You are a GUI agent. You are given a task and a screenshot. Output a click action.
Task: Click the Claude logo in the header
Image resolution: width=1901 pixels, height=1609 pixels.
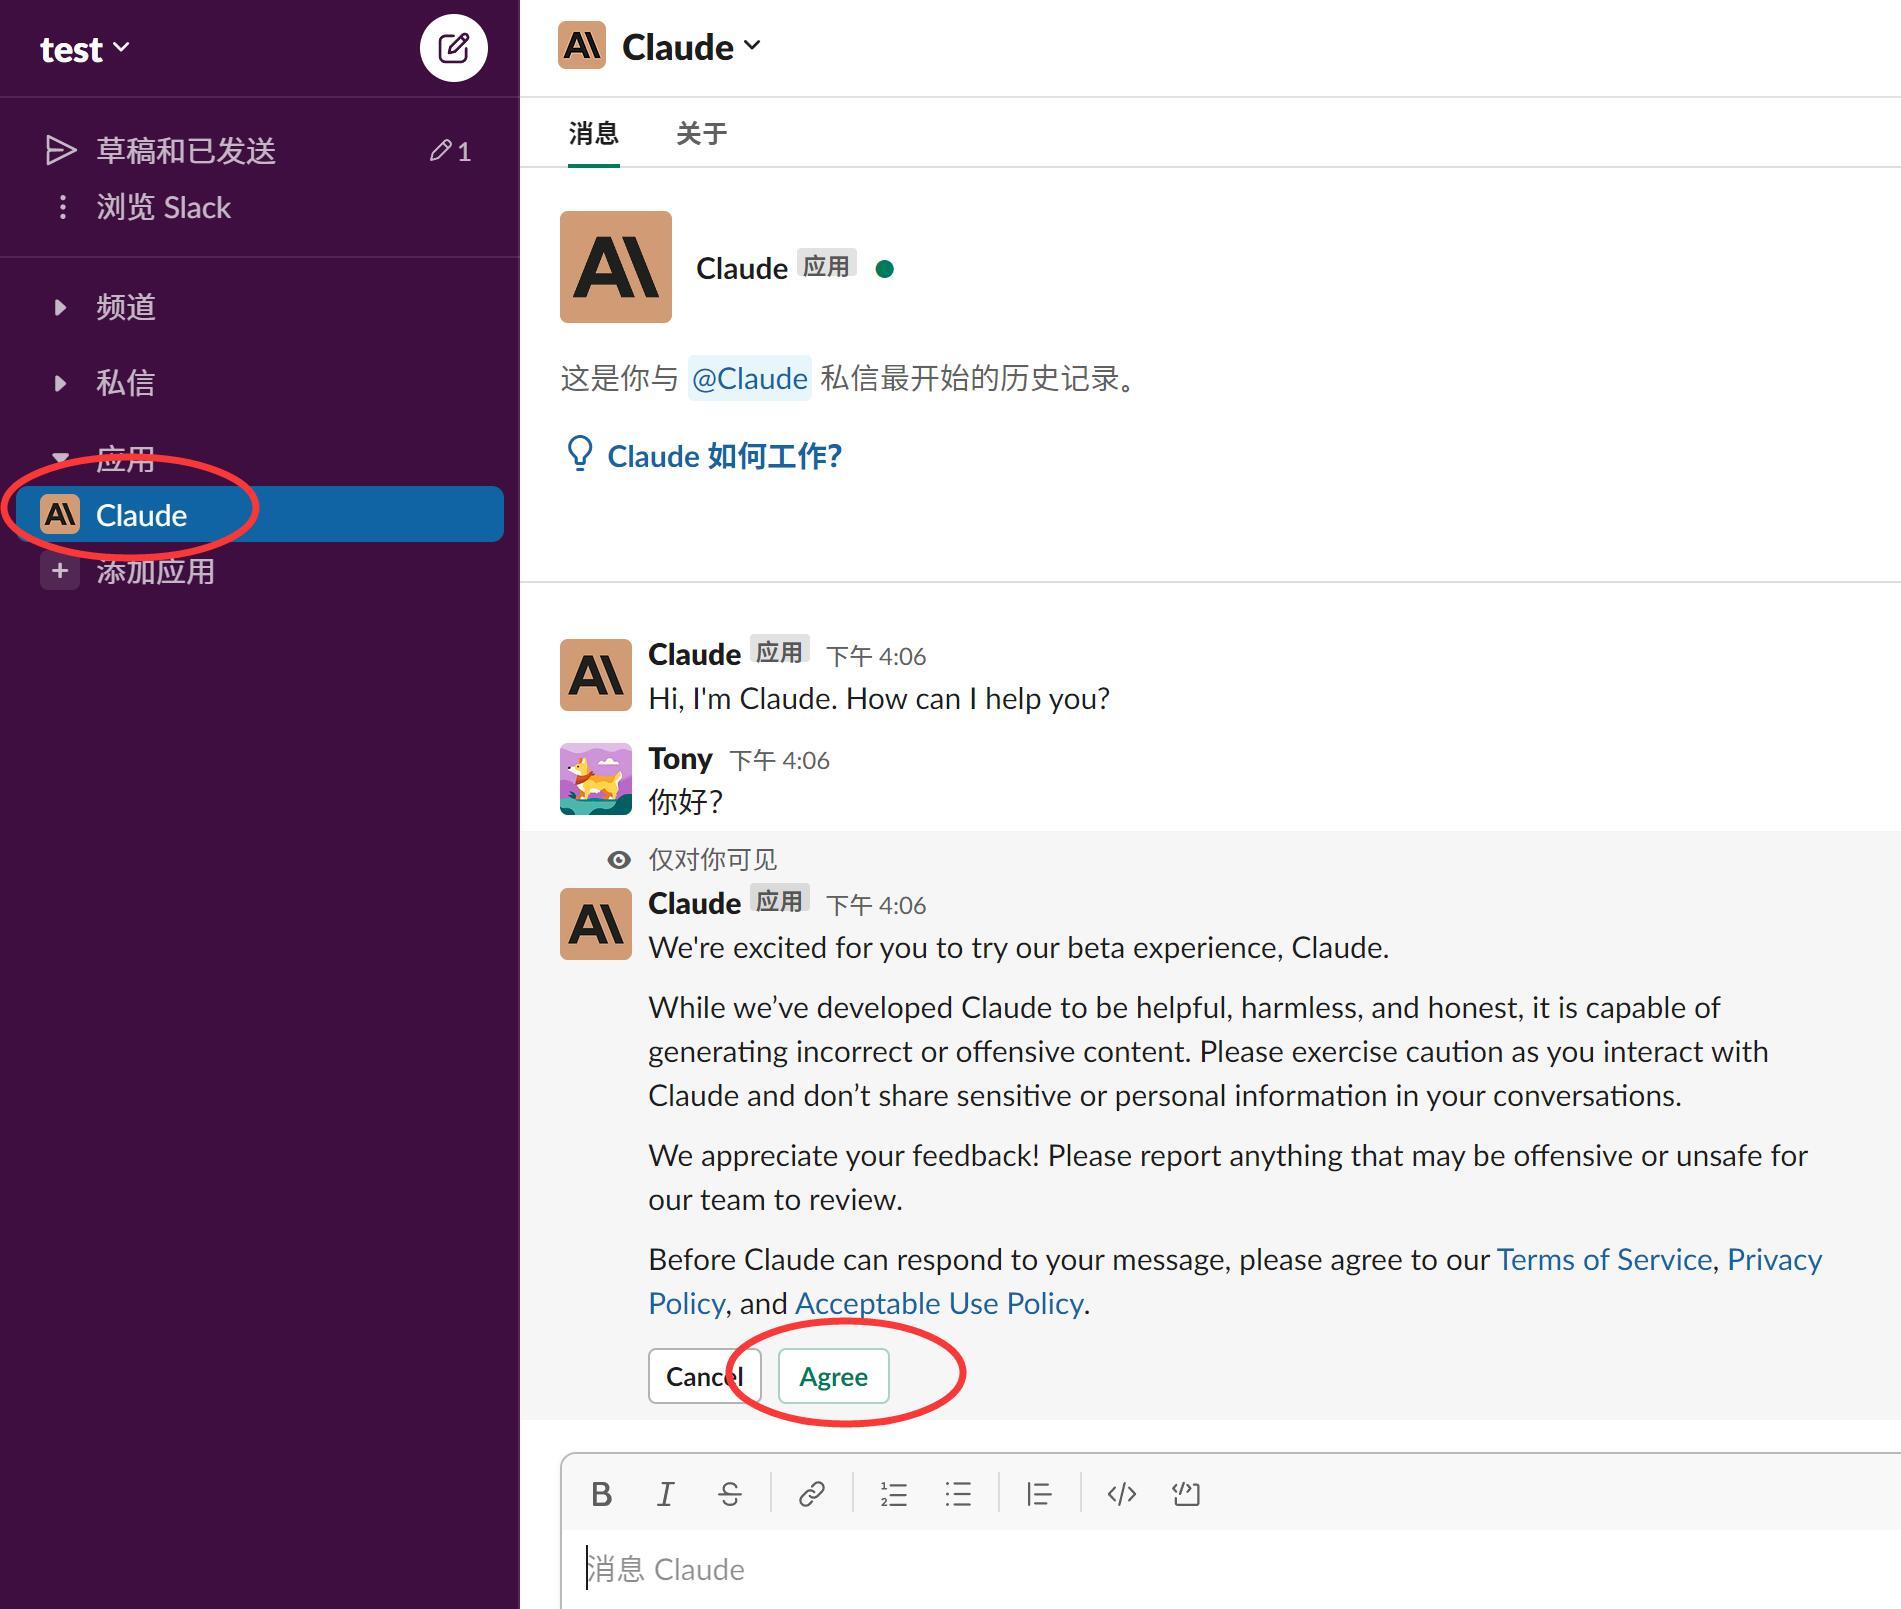click(x=582, y=46)
